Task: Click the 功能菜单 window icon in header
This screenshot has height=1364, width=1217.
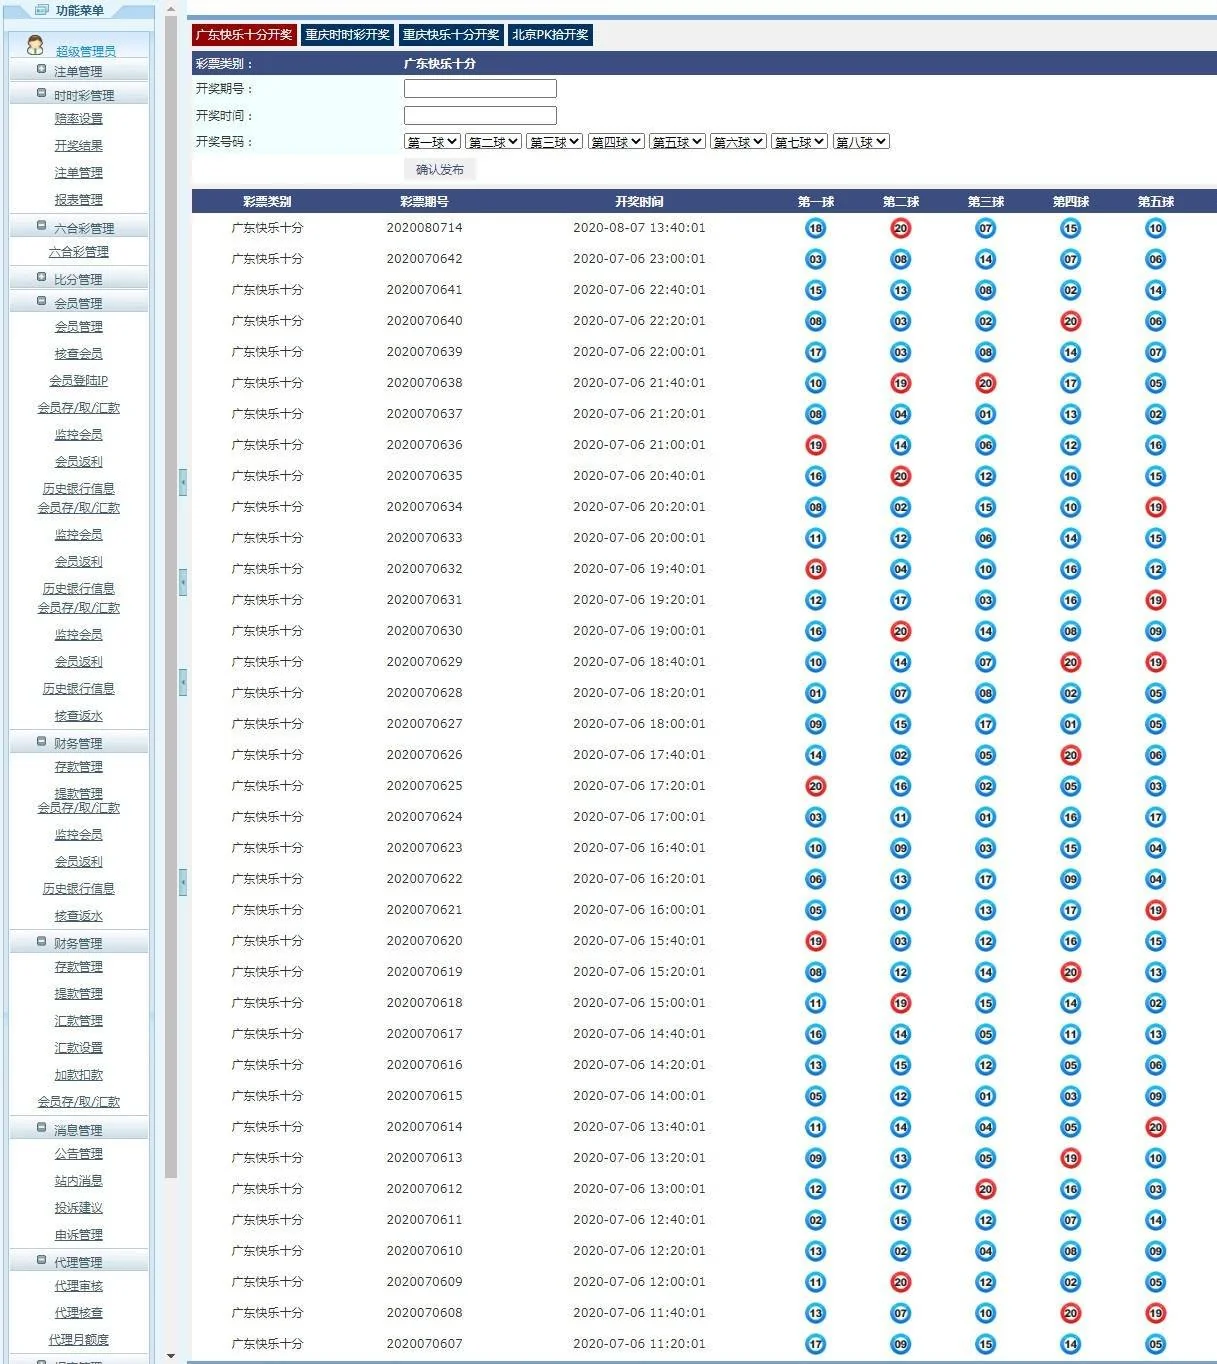Action: click(41, 10)
